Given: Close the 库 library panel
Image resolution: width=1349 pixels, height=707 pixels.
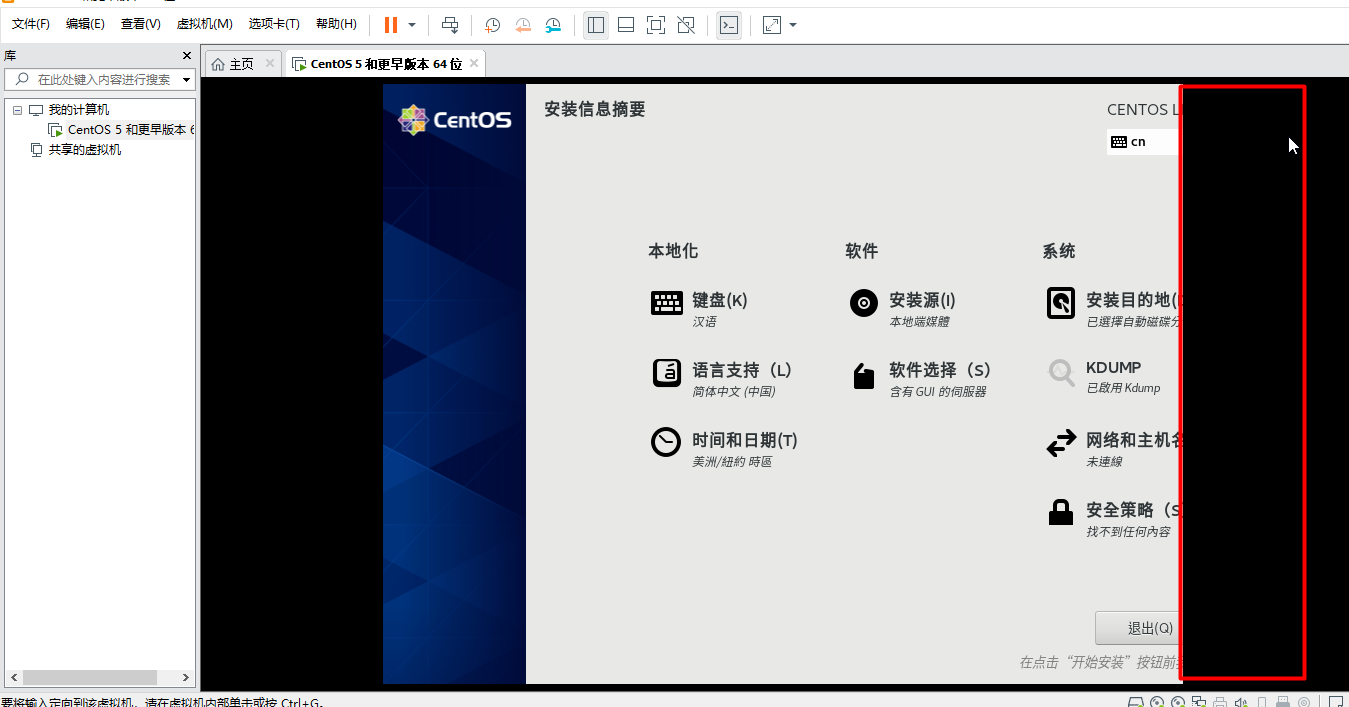Looking at the screenshot, I should click(186, 56).
